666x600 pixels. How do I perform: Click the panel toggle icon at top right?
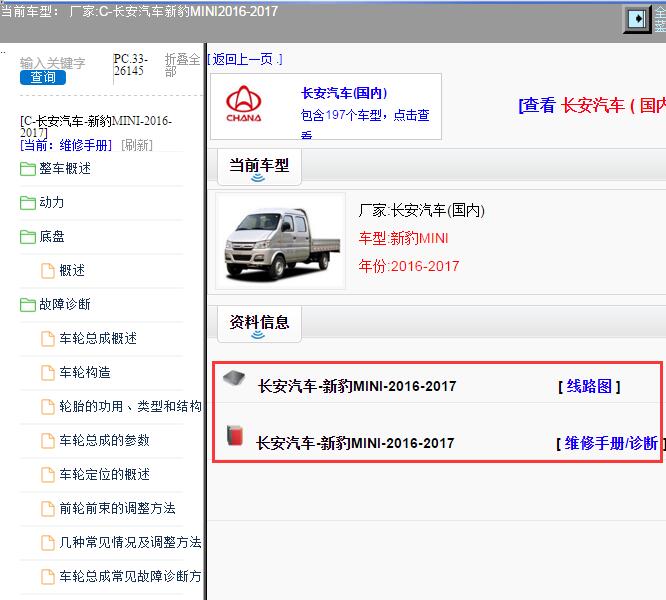coord(637,19)
